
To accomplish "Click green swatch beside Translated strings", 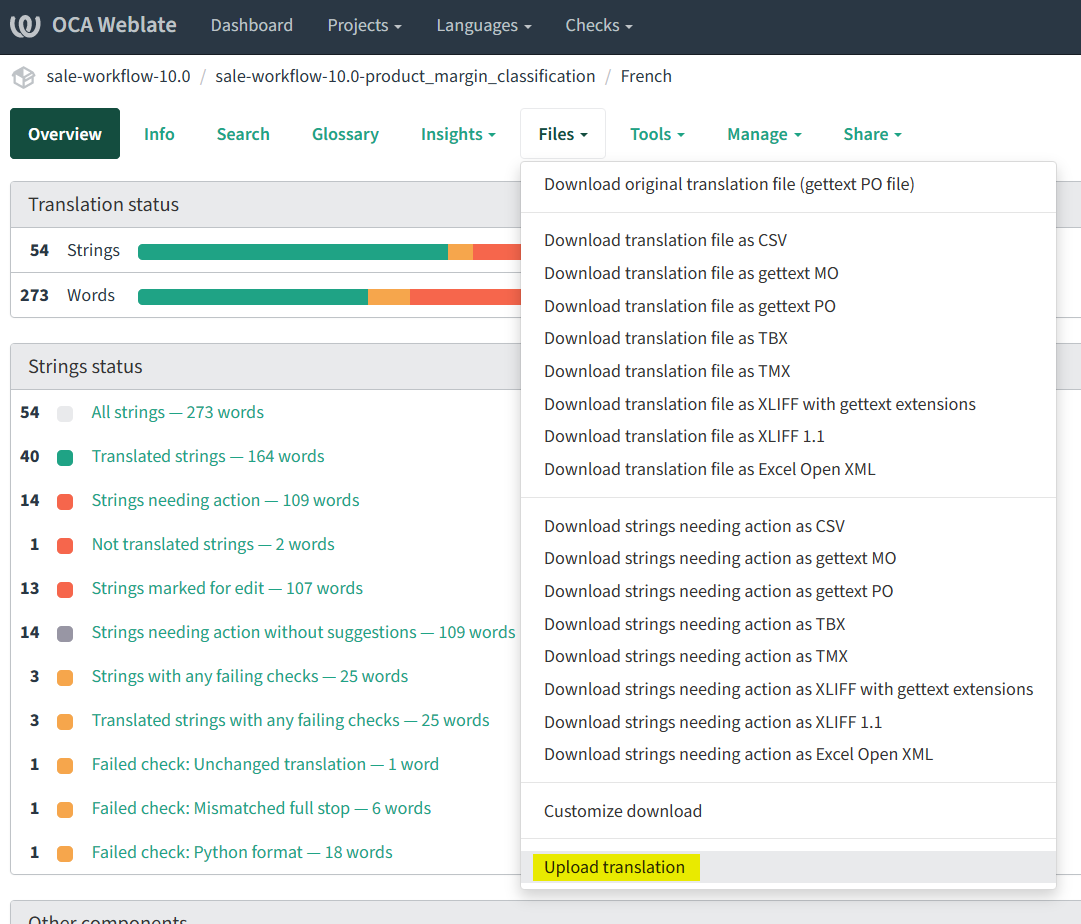I will click(65, 457).
